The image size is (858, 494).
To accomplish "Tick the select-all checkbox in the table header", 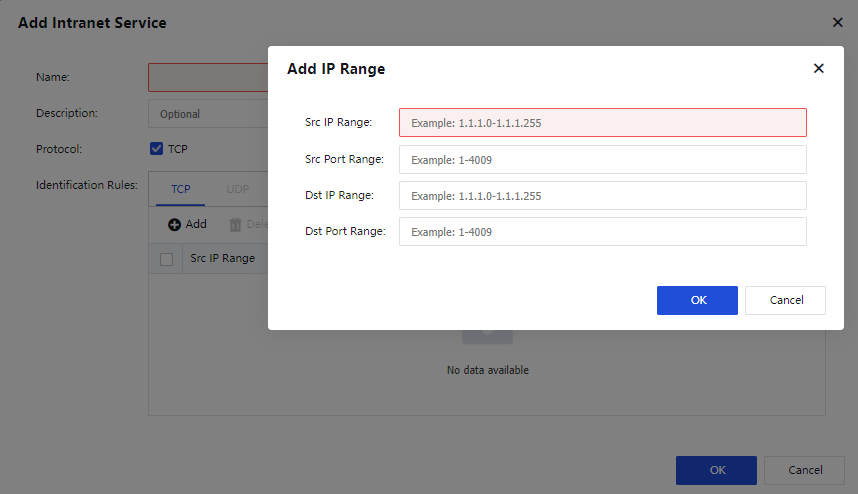I will 167,259.
